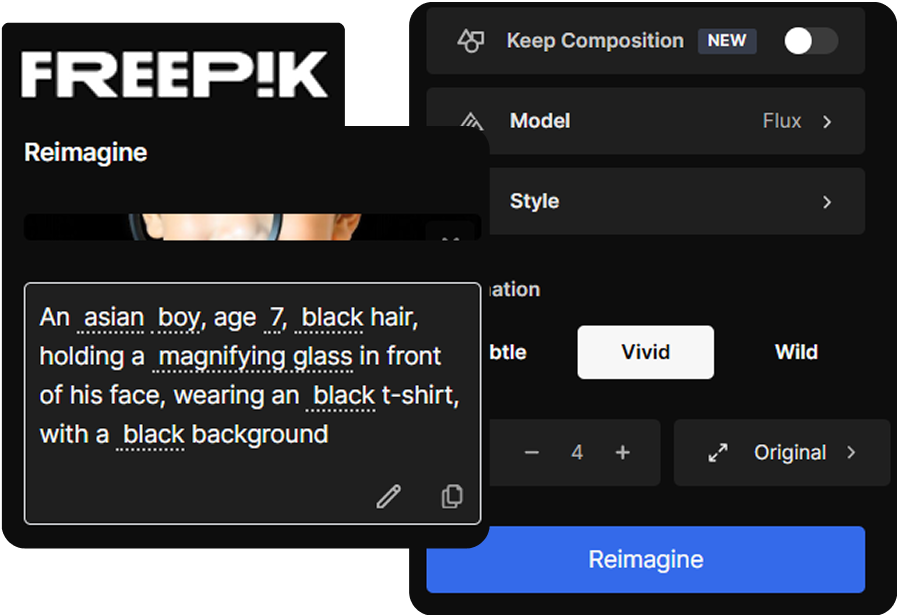Image resolution: width=897 pixels, height=615 pixels.
Task: Click the Freepik logo
Action: [174, 74]
